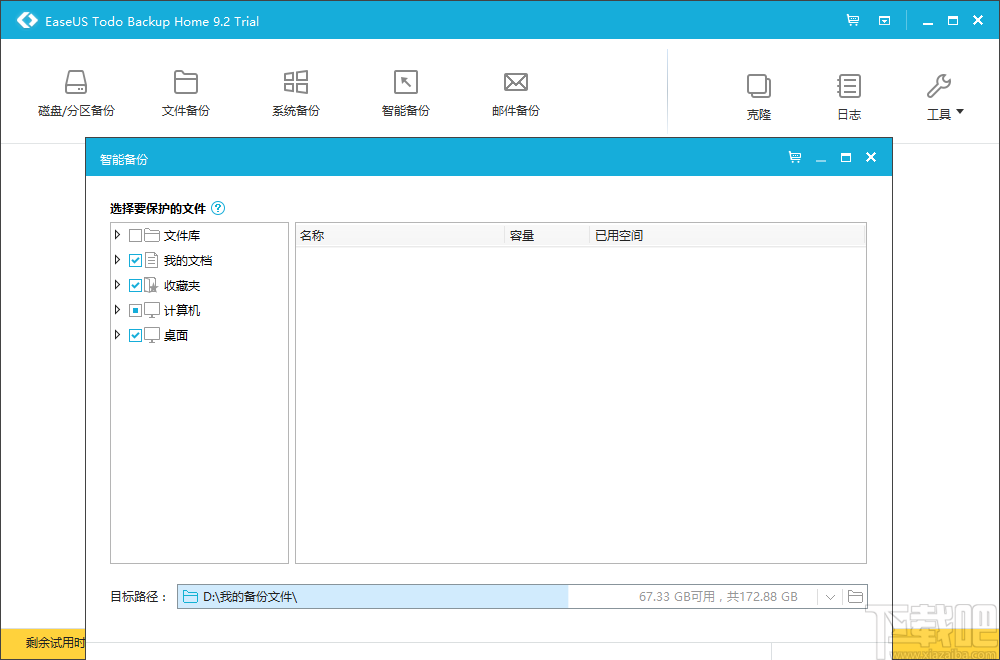Open the target path dropdown arrow
Viewport: 1000px width, 660px height.
(830, 595)
